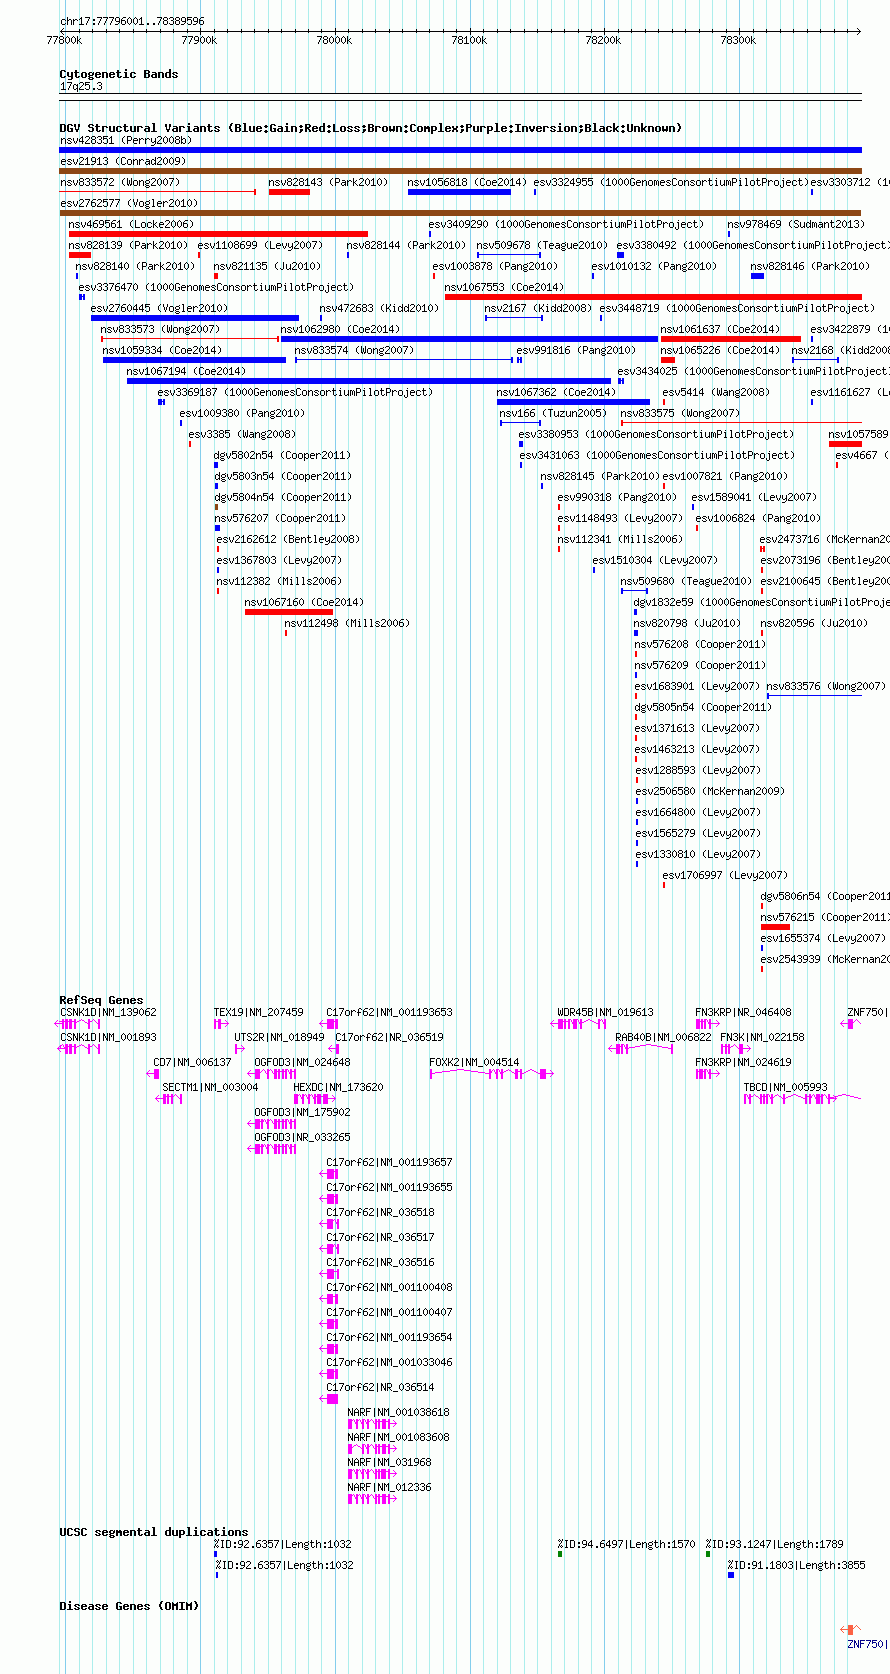Screen dimensions: 890x1674
Task: Select the 78300k ruler tick label
Action: click(738, 40)
